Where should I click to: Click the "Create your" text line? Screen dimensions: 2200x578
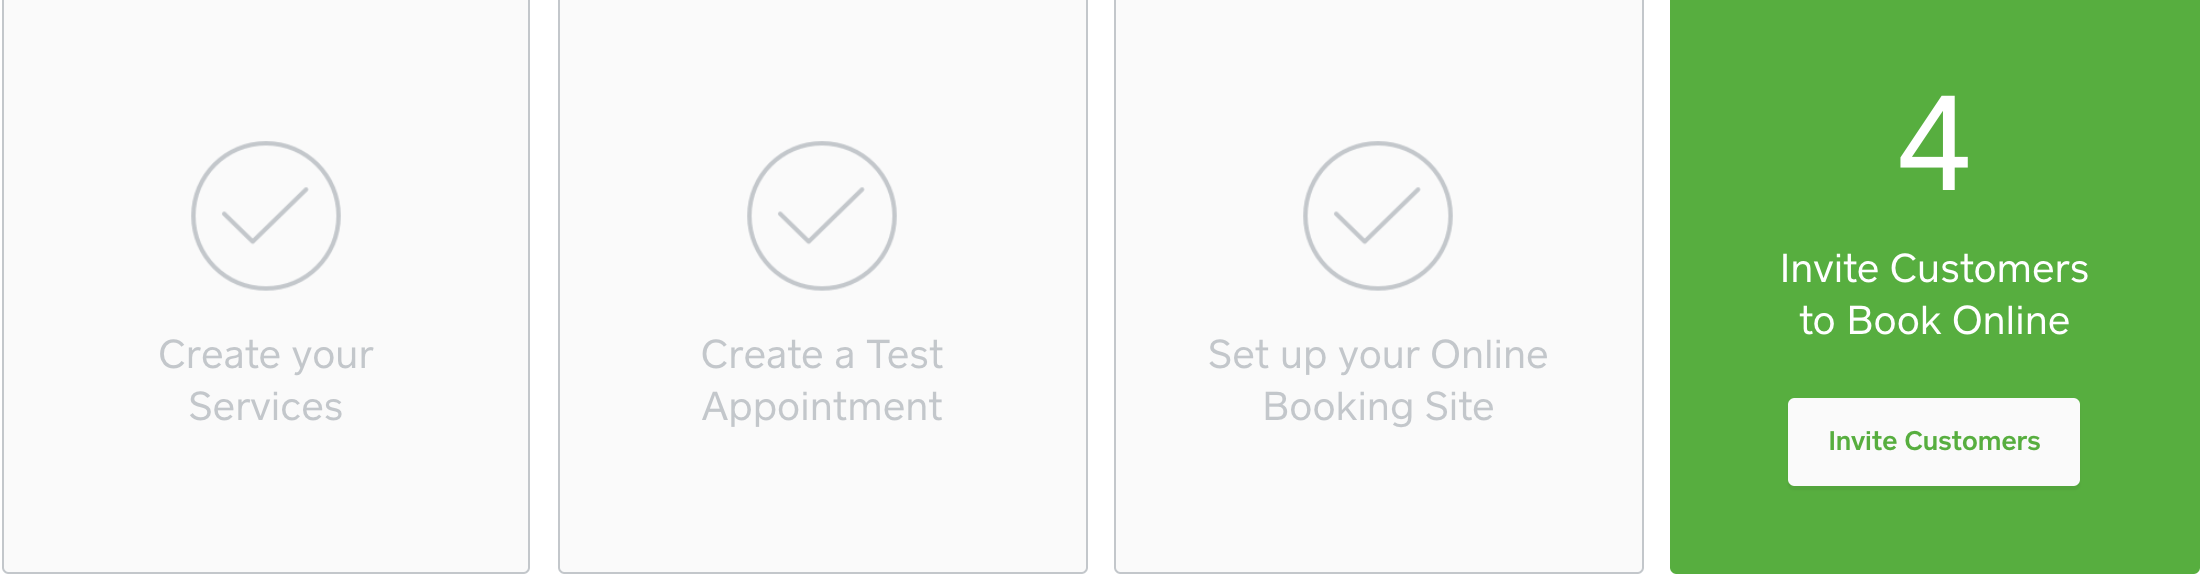[266, 355]
